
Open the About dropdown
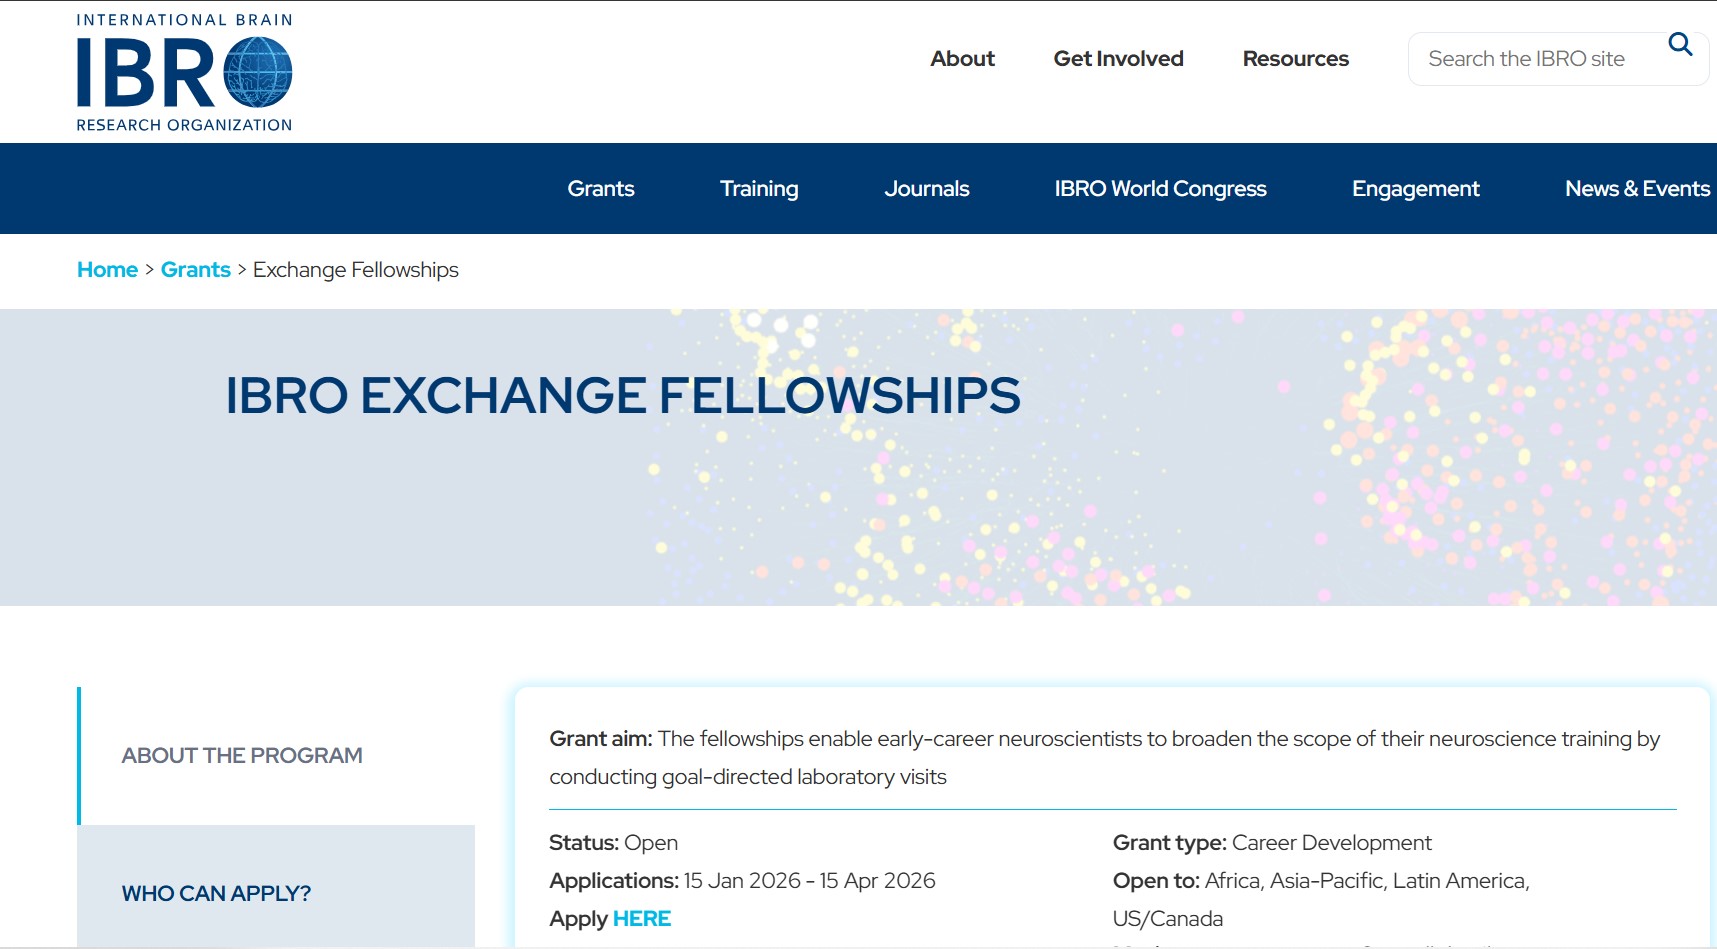[x=961, y=58]
